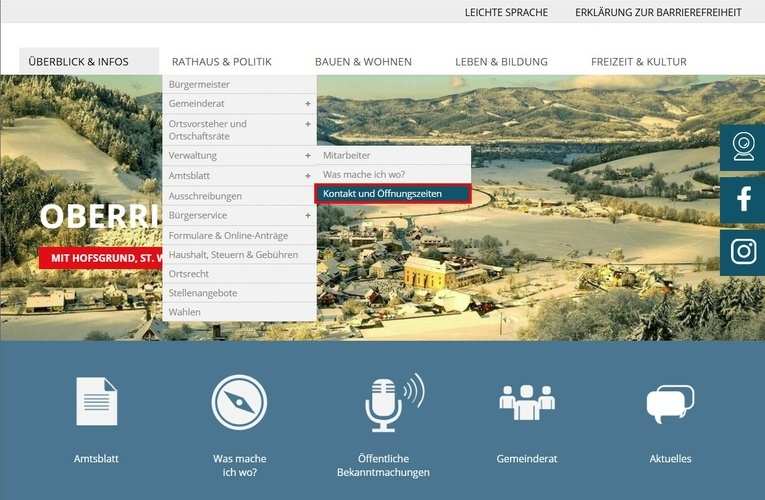Open the Freizeit & Kultur menu
This screenshot has height=500, width=765.
(638, 62)
